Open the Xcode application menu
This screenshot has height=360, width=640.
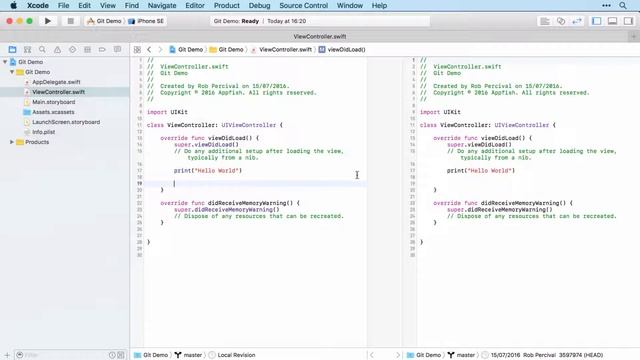point(38,5)
